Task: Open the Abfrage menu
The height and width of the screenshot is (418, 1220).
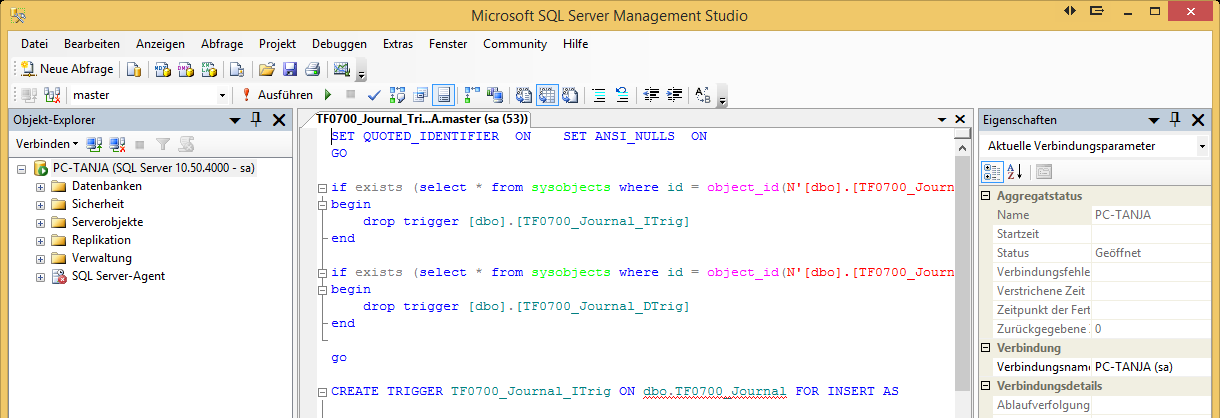Action: 222,44
